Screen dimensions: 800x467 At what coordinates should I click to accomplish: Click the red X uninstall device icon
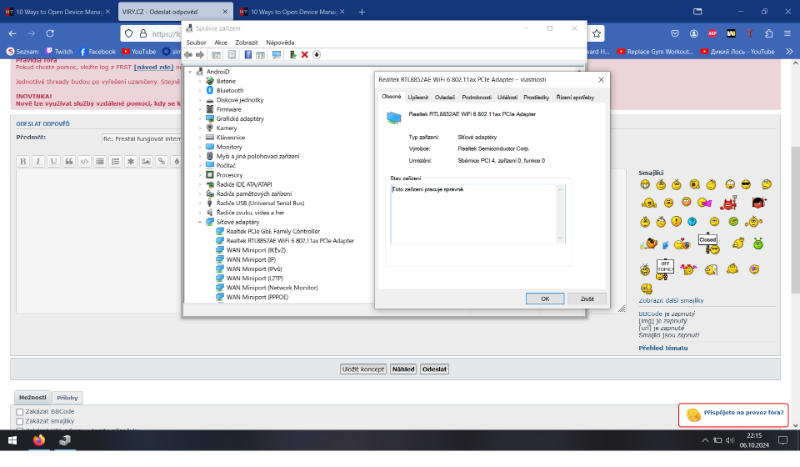pos(305,55)
